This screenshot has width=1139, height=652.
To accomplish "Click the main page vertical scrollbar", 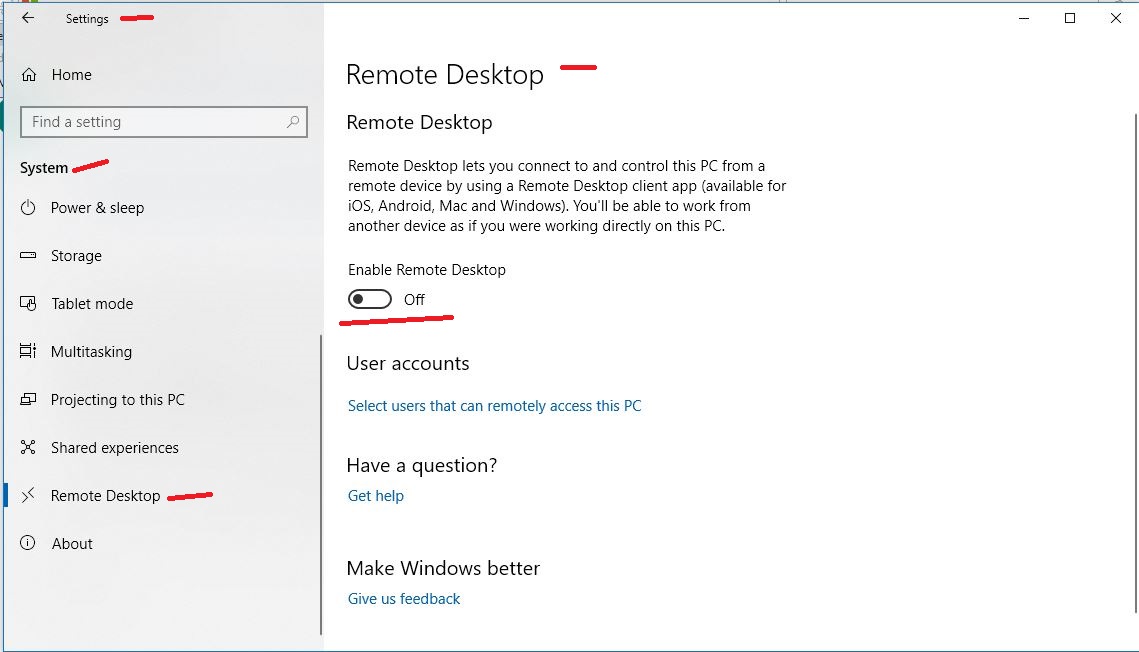I will 1135,363.
